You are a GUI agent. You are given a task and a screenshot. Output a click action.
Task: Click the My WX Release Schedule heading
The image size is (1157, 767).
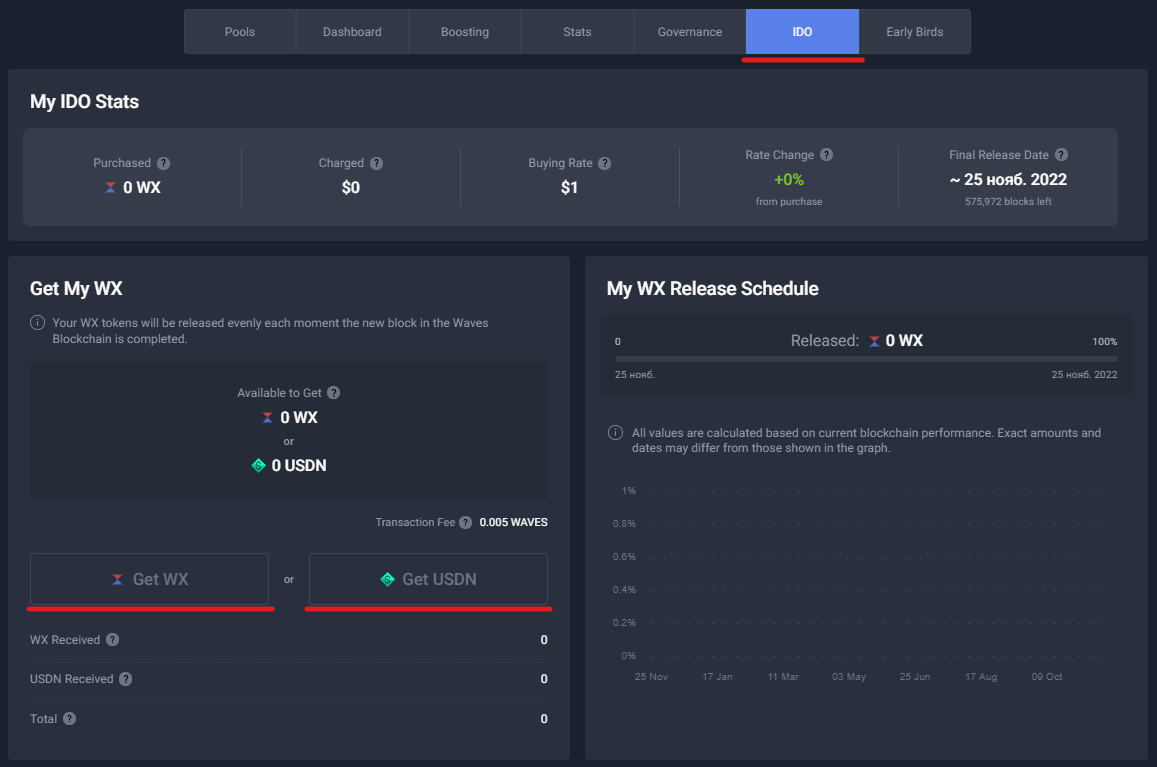click(712, 289)
